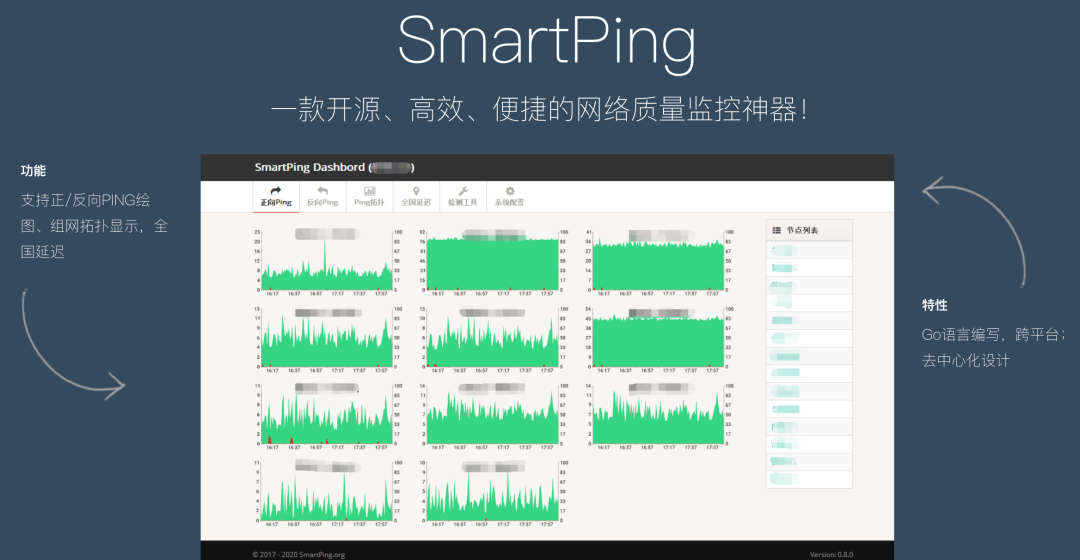Open 检测工具 wrench tools tab
Image resolution: width=1080 pixels, height=560 pixels.
(463, 196)
